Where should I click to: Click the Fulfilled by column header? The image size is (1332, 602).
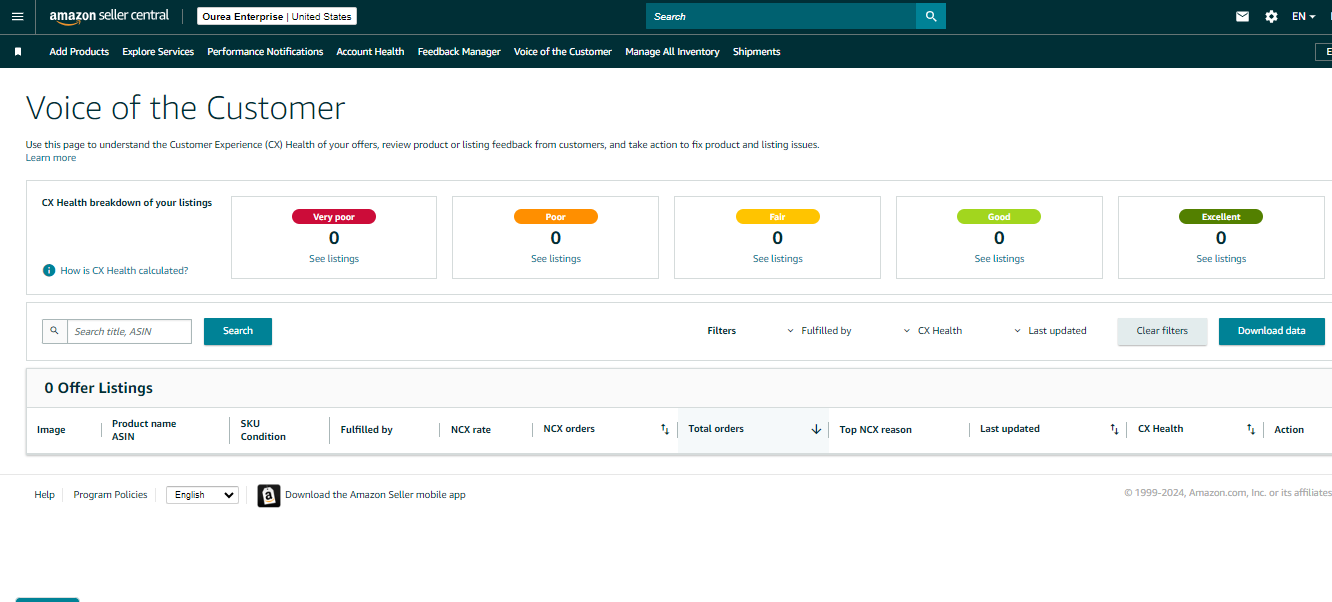[366, 430]
